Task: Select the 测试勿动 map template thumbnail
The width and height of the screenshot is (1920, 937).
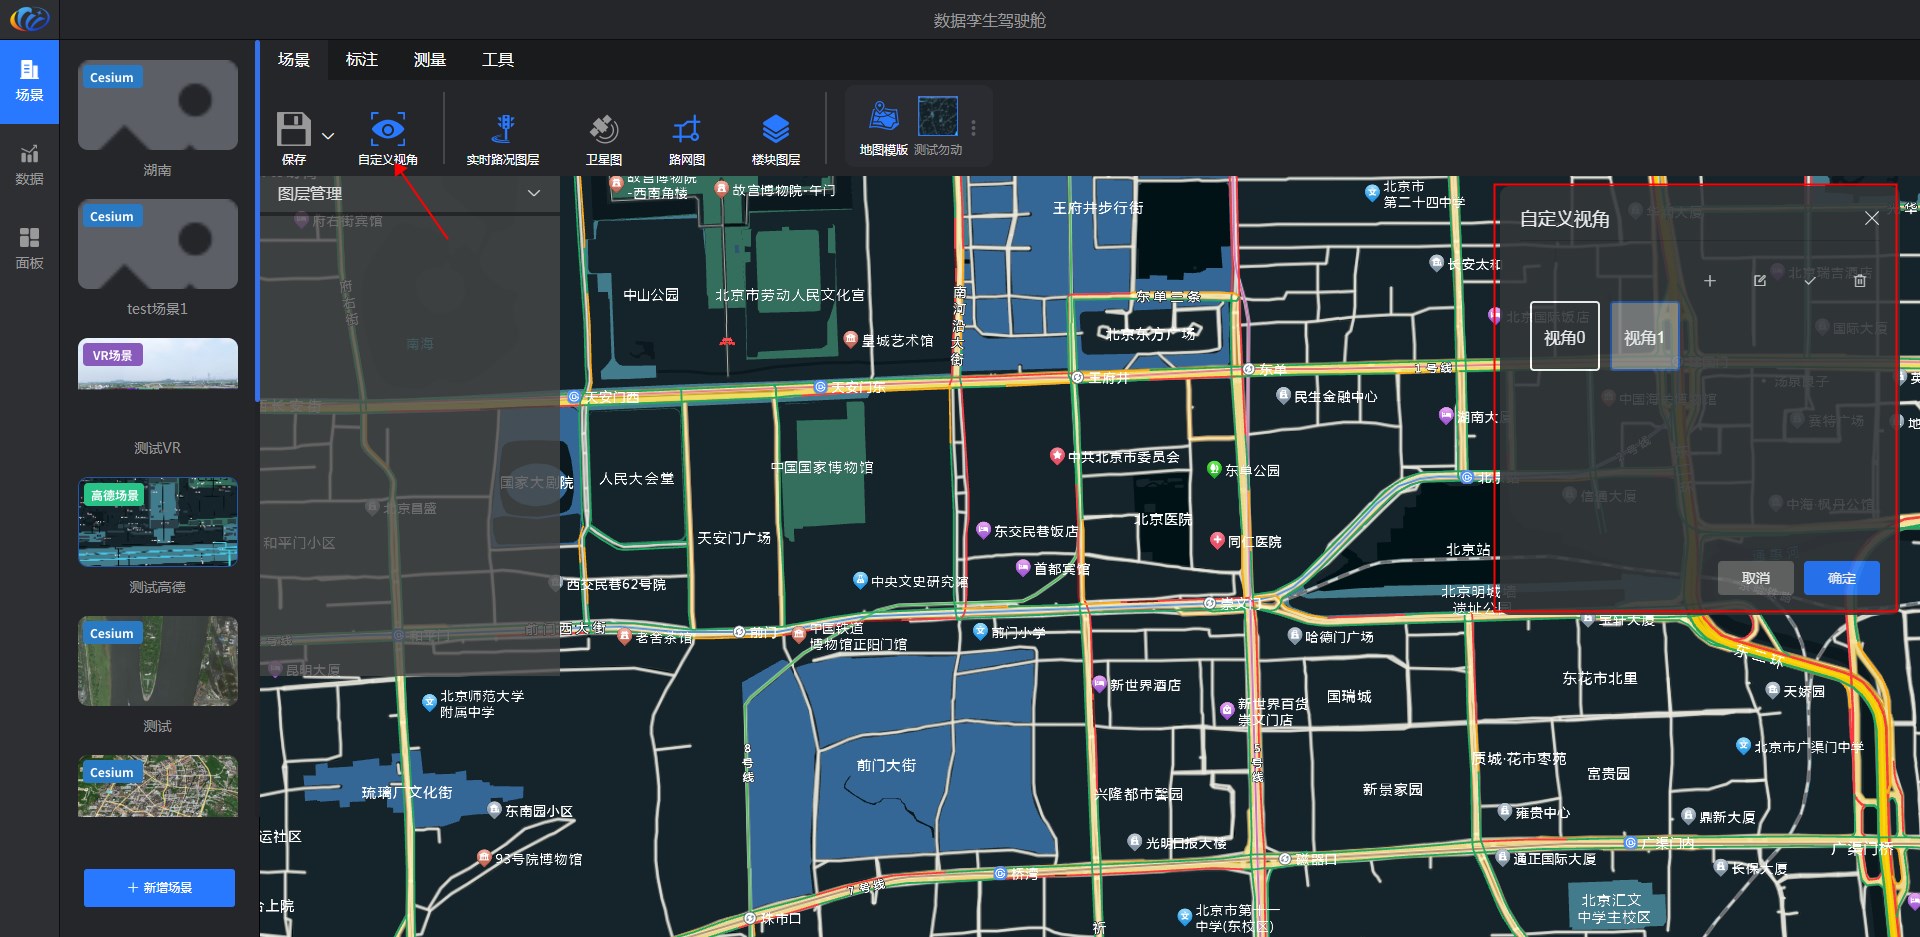Action: coord(937,117)
